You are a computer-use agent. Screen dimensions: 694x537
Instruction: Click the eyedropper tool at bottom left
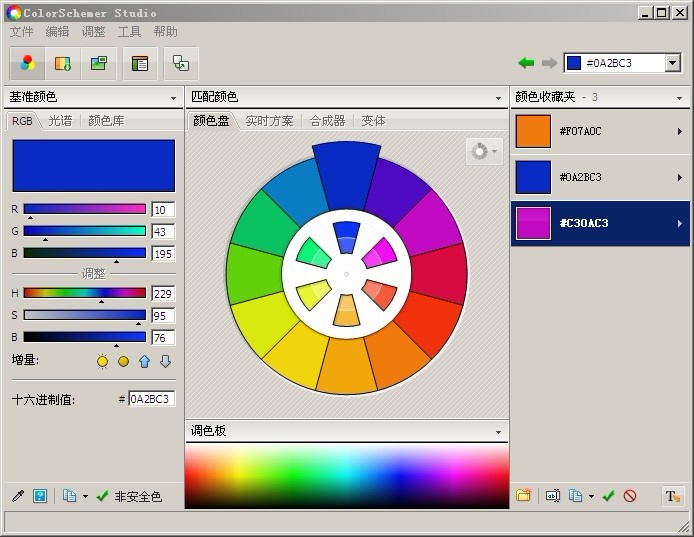click(x=18, y=496)
